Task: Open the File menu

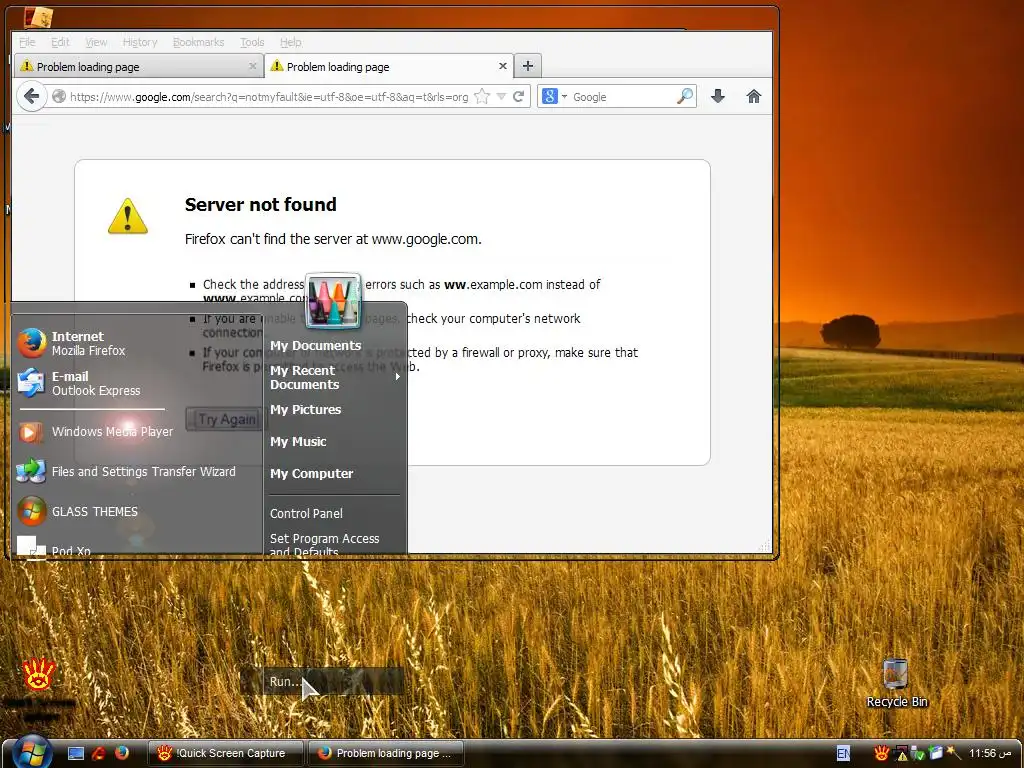Action: pos(27,42)
